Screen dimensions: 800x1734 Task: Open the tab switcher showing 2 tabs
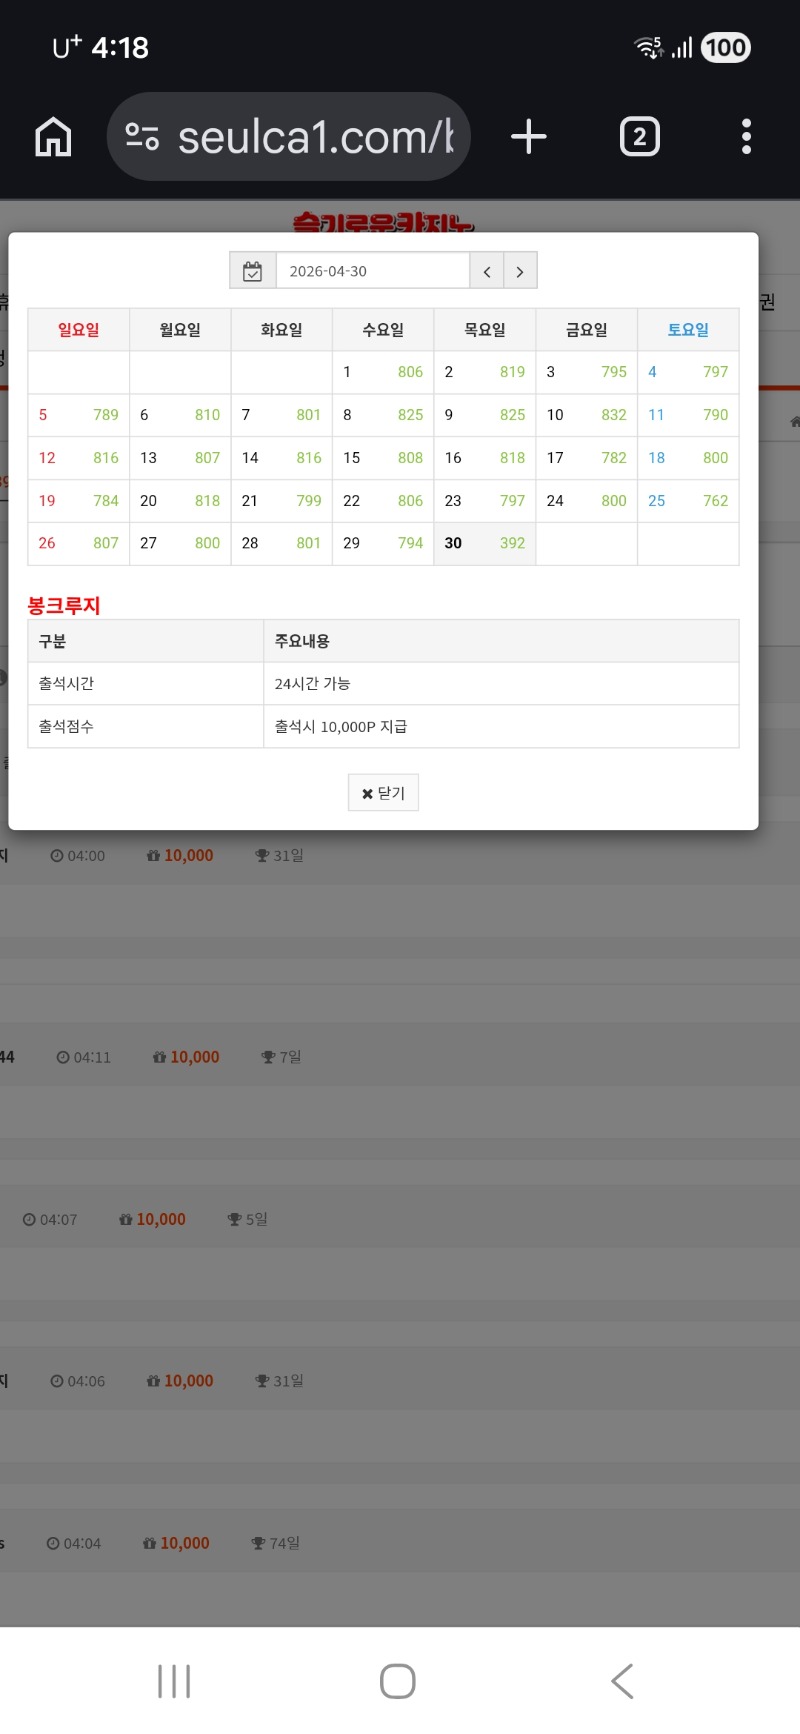639,137
